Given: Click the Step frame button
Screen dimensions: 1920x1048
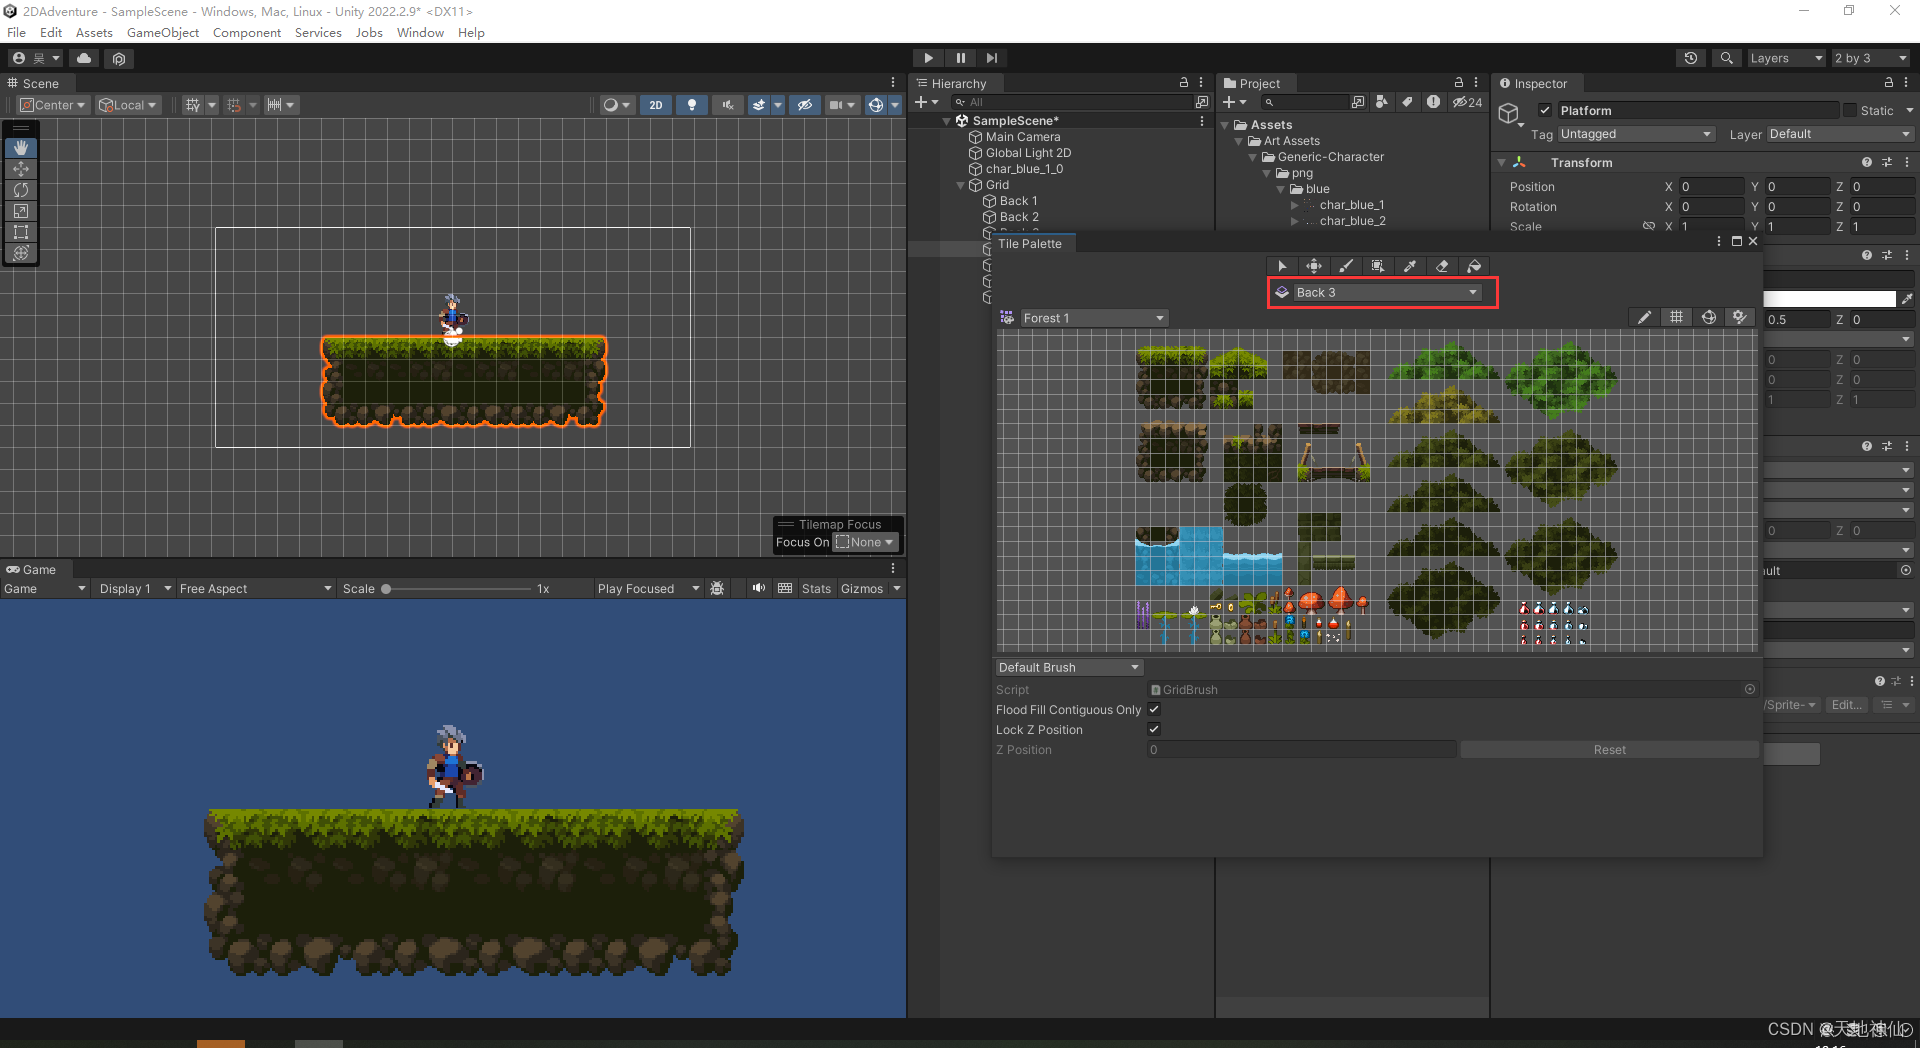Looking at the screenshot, I should (991, 58).
